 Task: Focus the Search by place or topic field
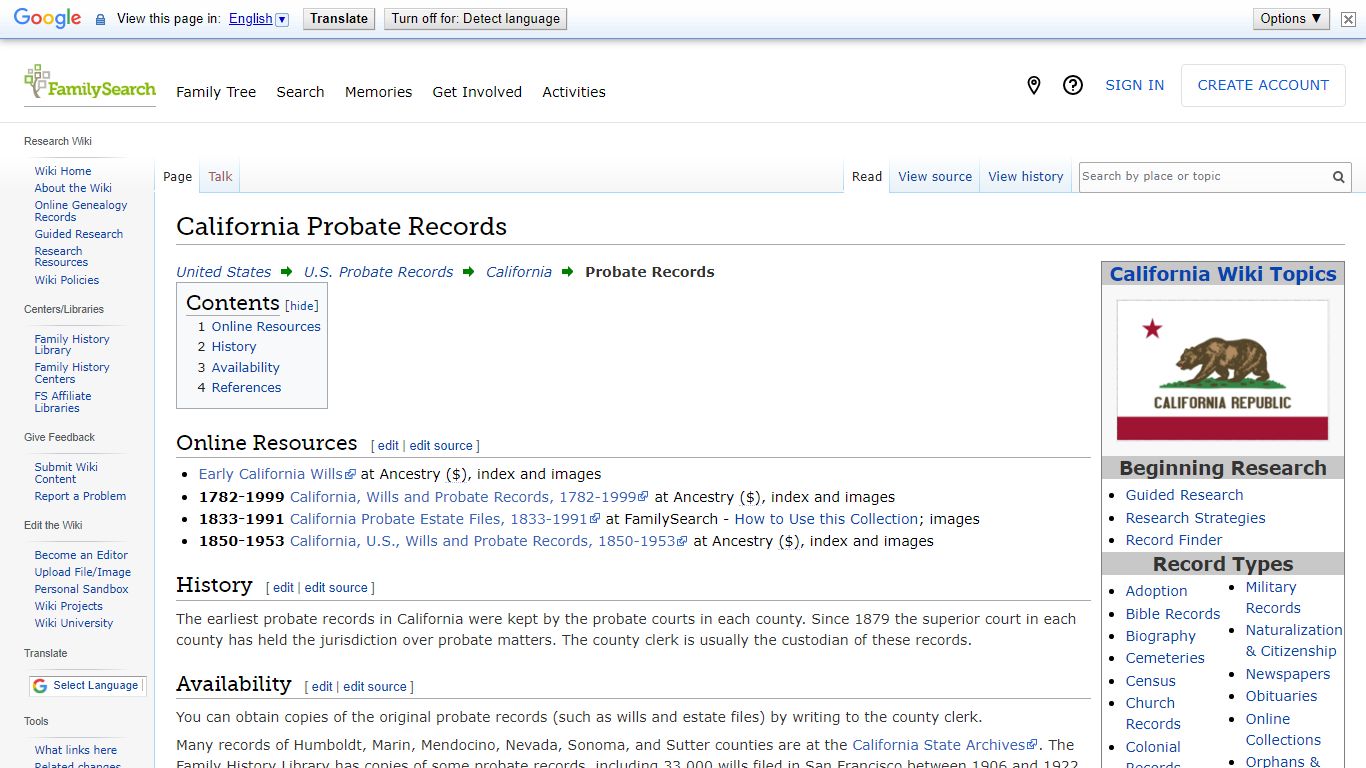click(1204, 177)
